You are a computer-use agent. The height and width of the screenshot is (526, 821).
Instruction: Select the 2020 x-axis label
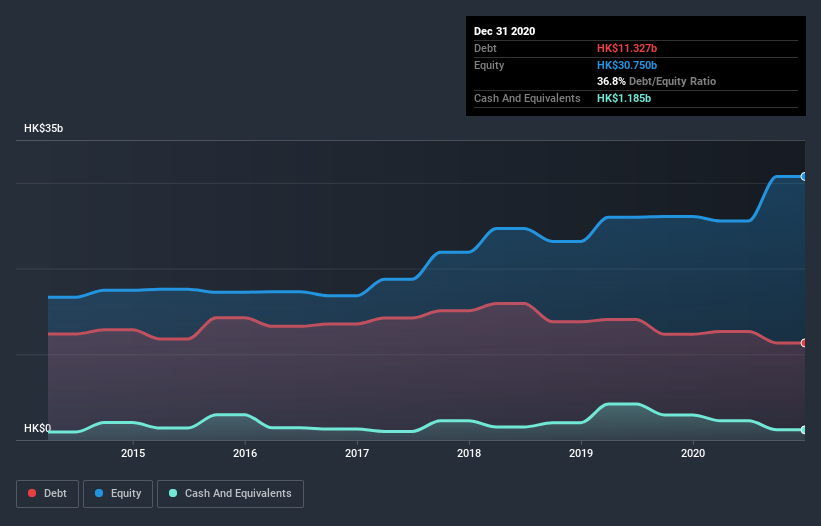coord(693,453)
